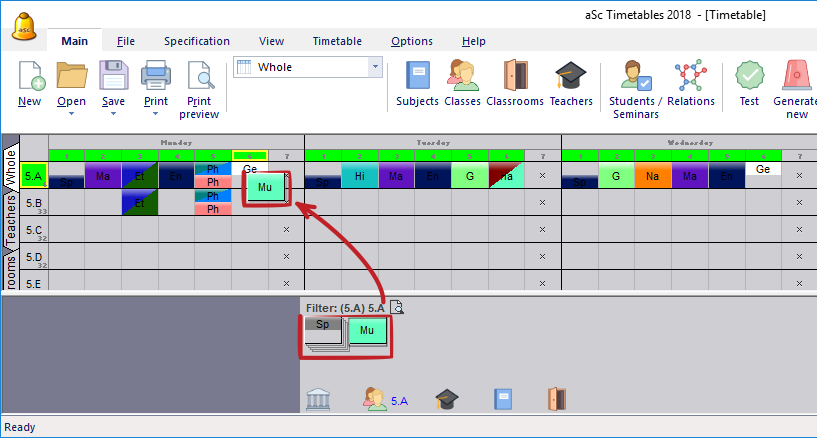This screenshot has height=438, width=817.
Task: Run the Test timetable check
Action: tap(749, 78)
